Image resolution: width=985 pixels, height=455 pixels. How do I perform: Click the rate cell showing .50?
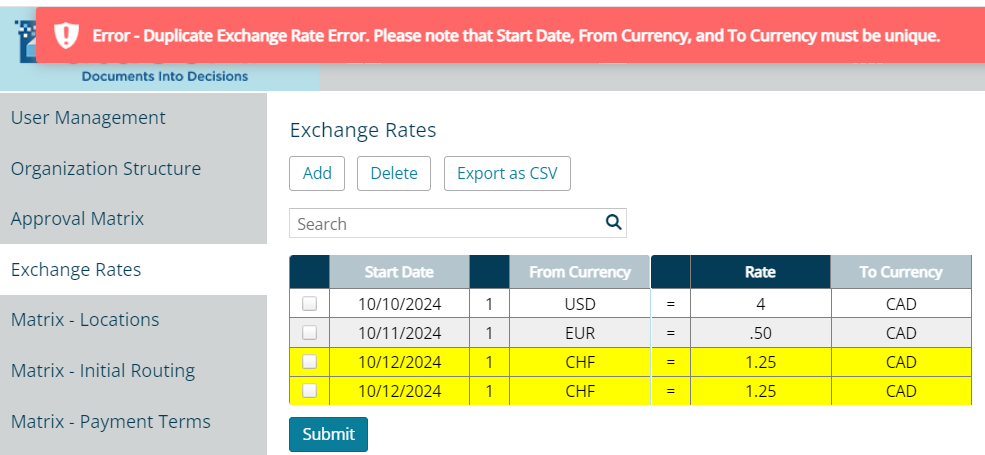[x=760, y=332]
